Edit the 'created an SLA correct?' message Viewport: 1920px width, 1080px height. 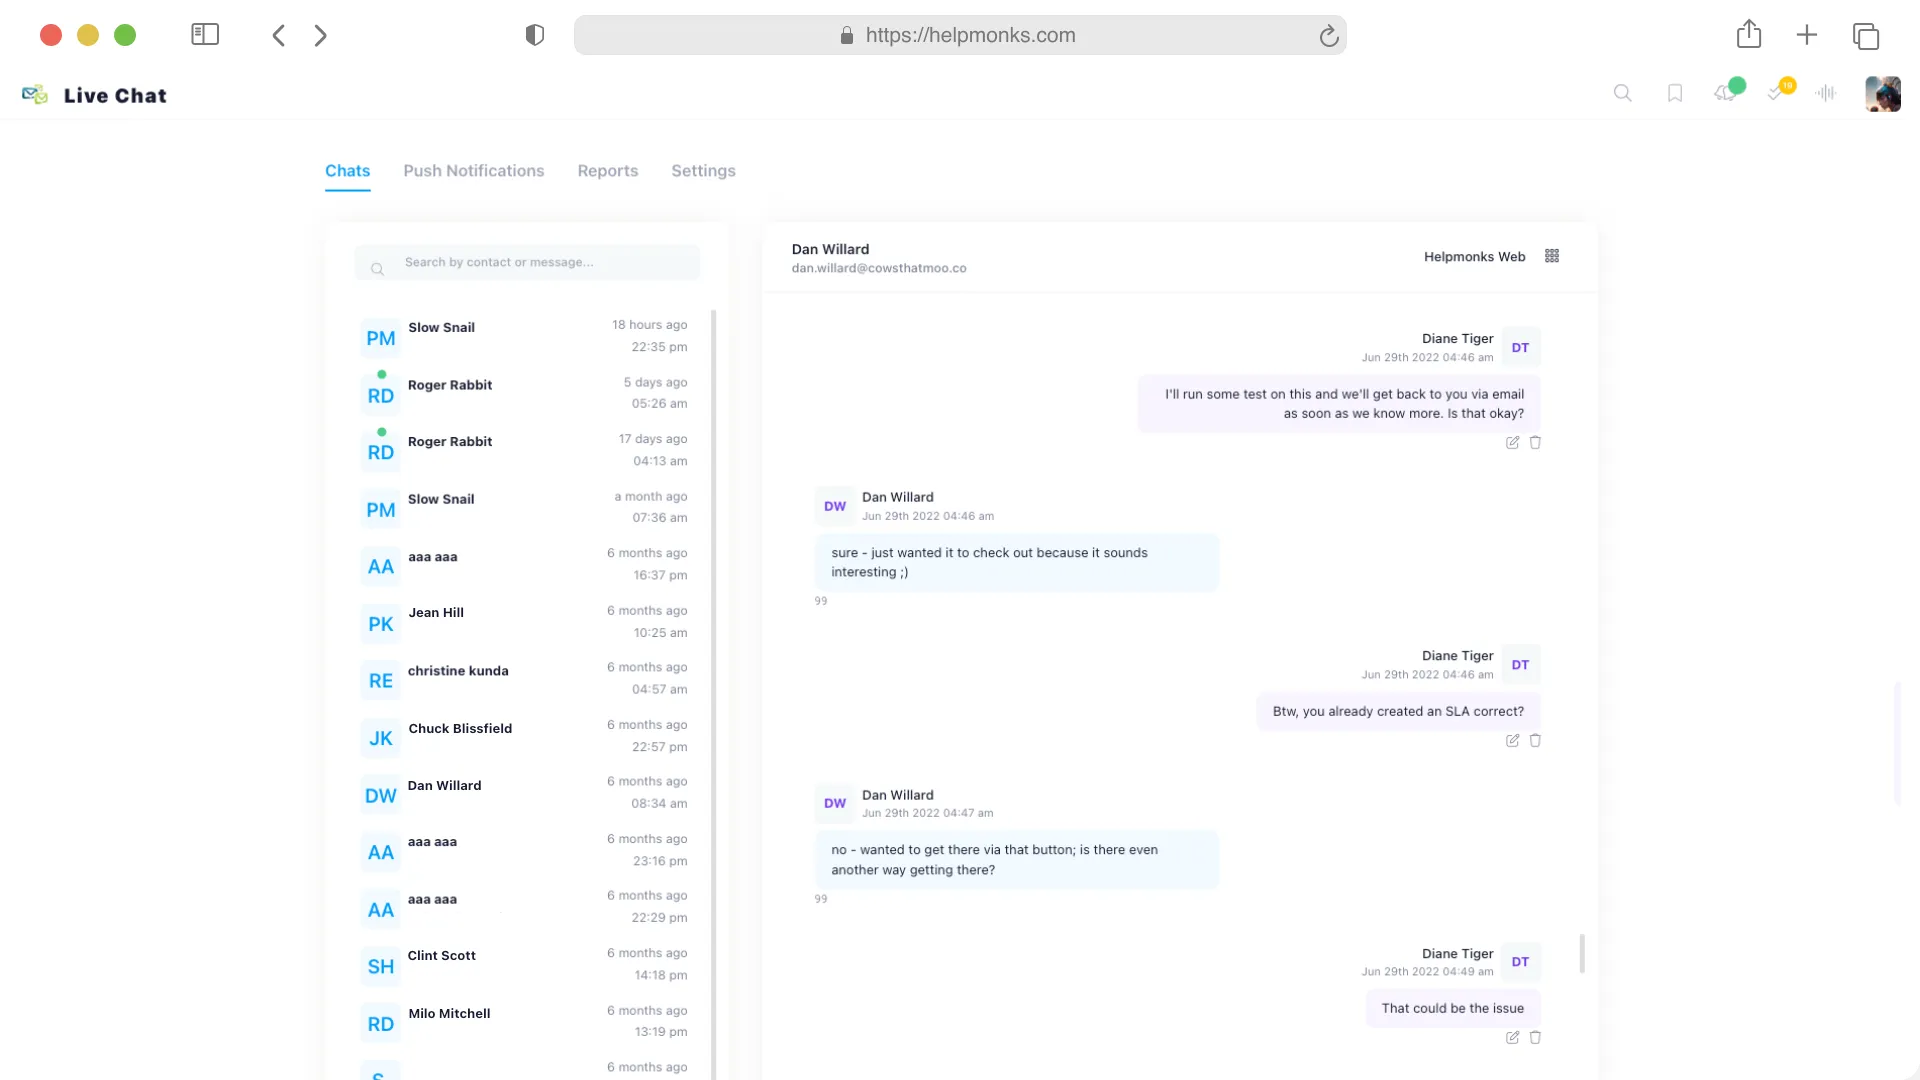[x=1512, y=741]
